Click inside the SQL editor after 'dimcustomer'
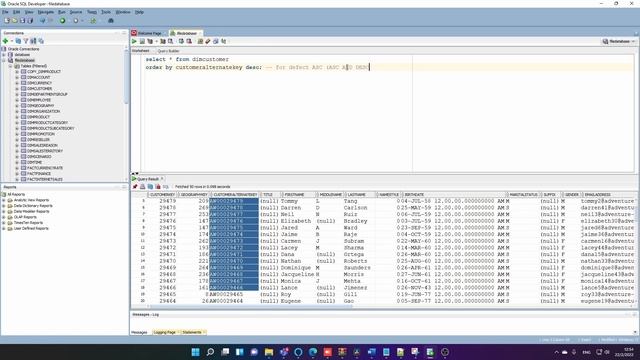Viewport: 640px width, 360px height. [230, 59]
